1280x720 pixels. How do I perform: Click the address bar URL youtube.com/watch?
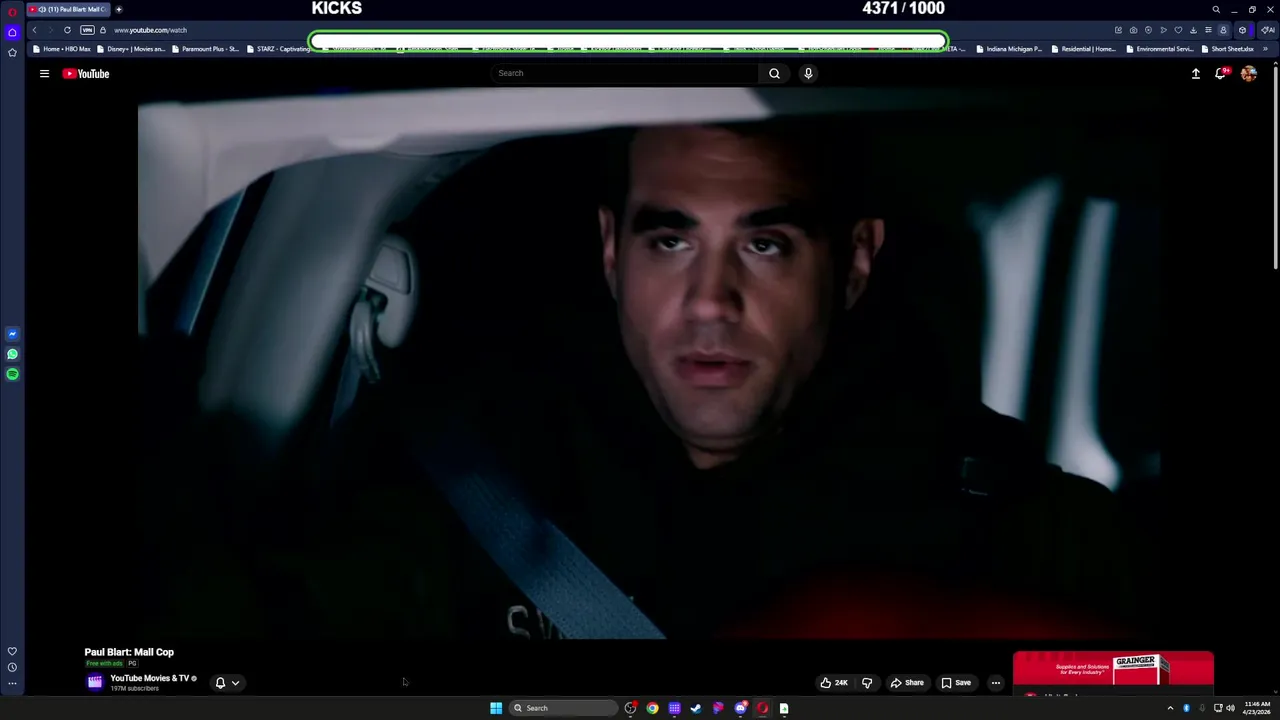coord(150,30)
